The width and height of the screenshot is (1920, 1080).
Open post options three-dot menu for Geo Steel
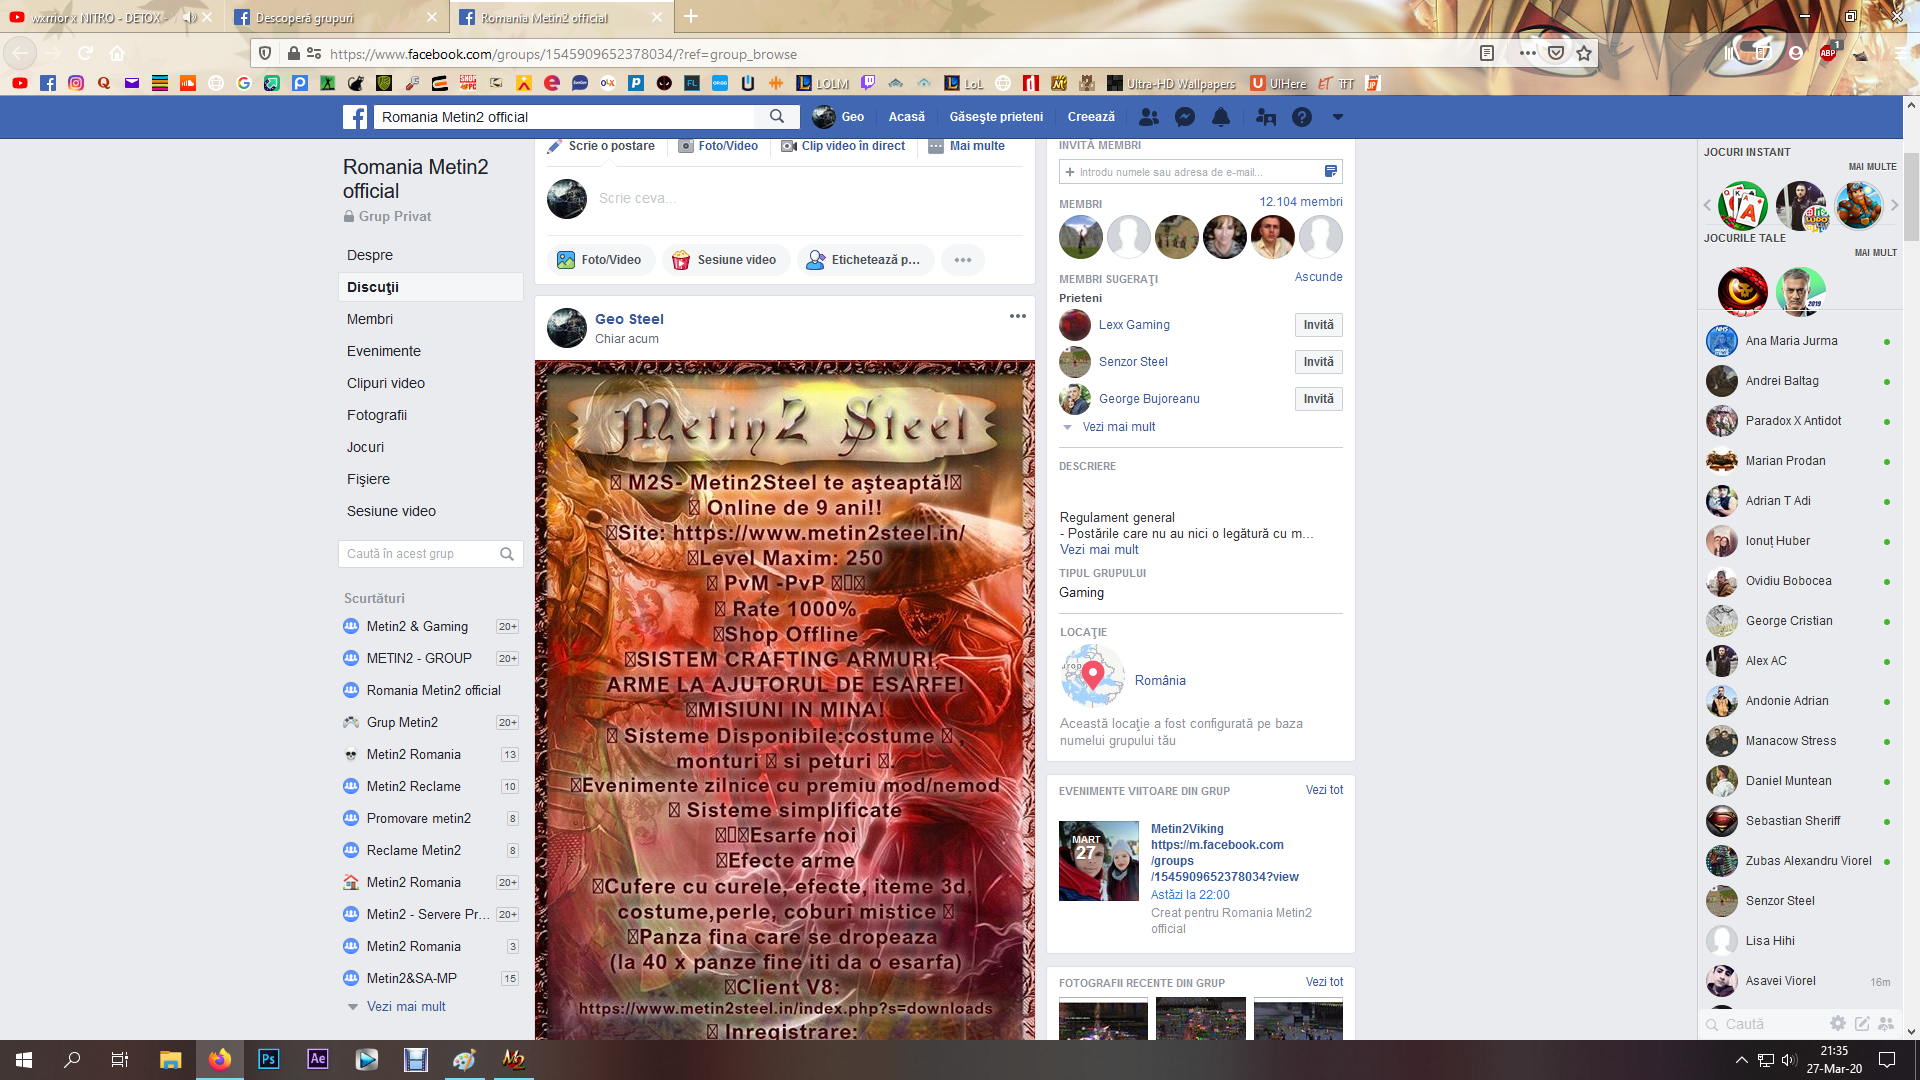tap(1017, 316)
